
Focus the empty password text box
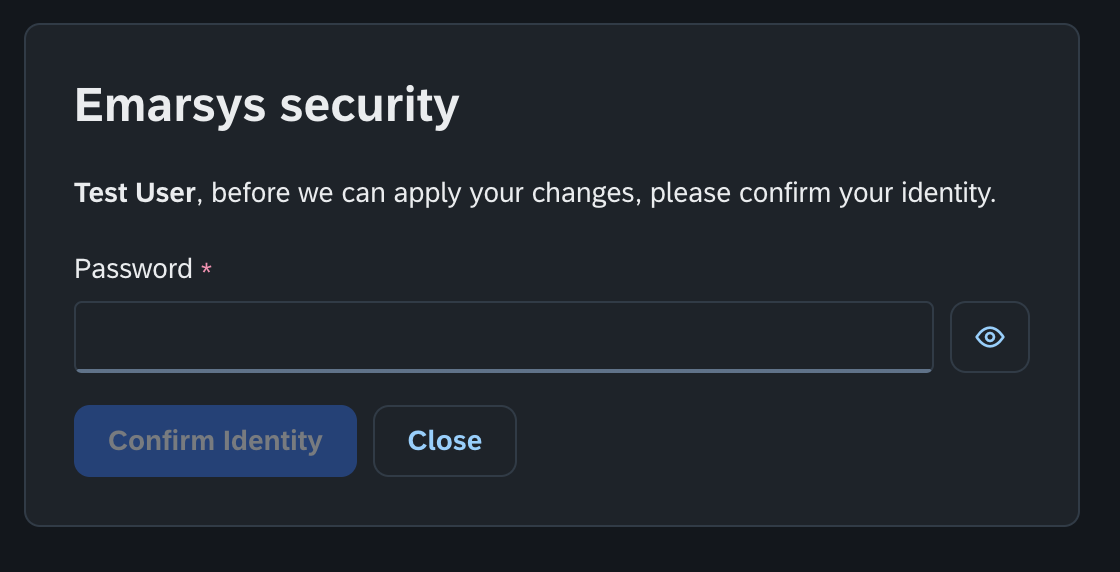(504, 337)
